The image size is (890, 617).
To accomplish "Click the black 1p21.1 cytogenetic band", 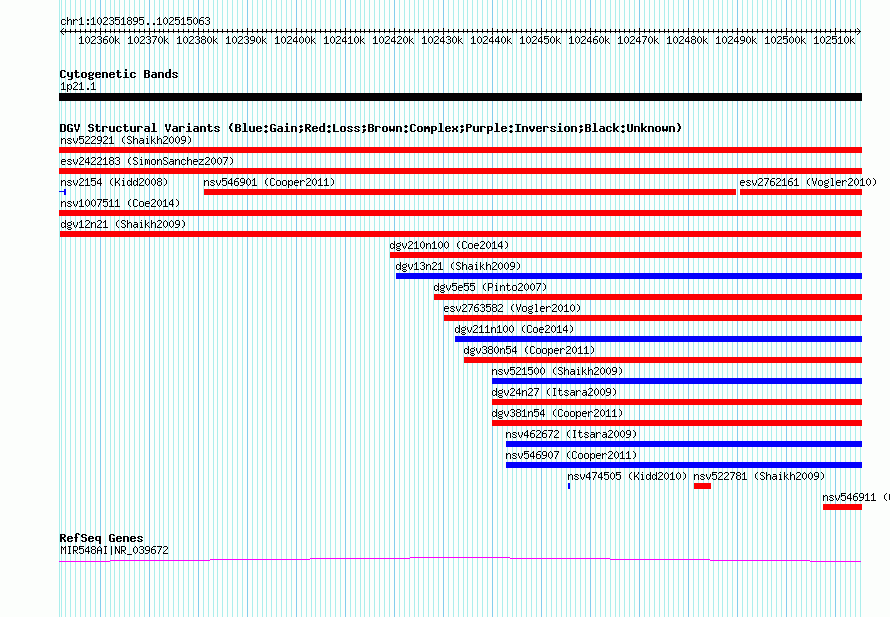I will pyautogui.click(x=460, y=97).
